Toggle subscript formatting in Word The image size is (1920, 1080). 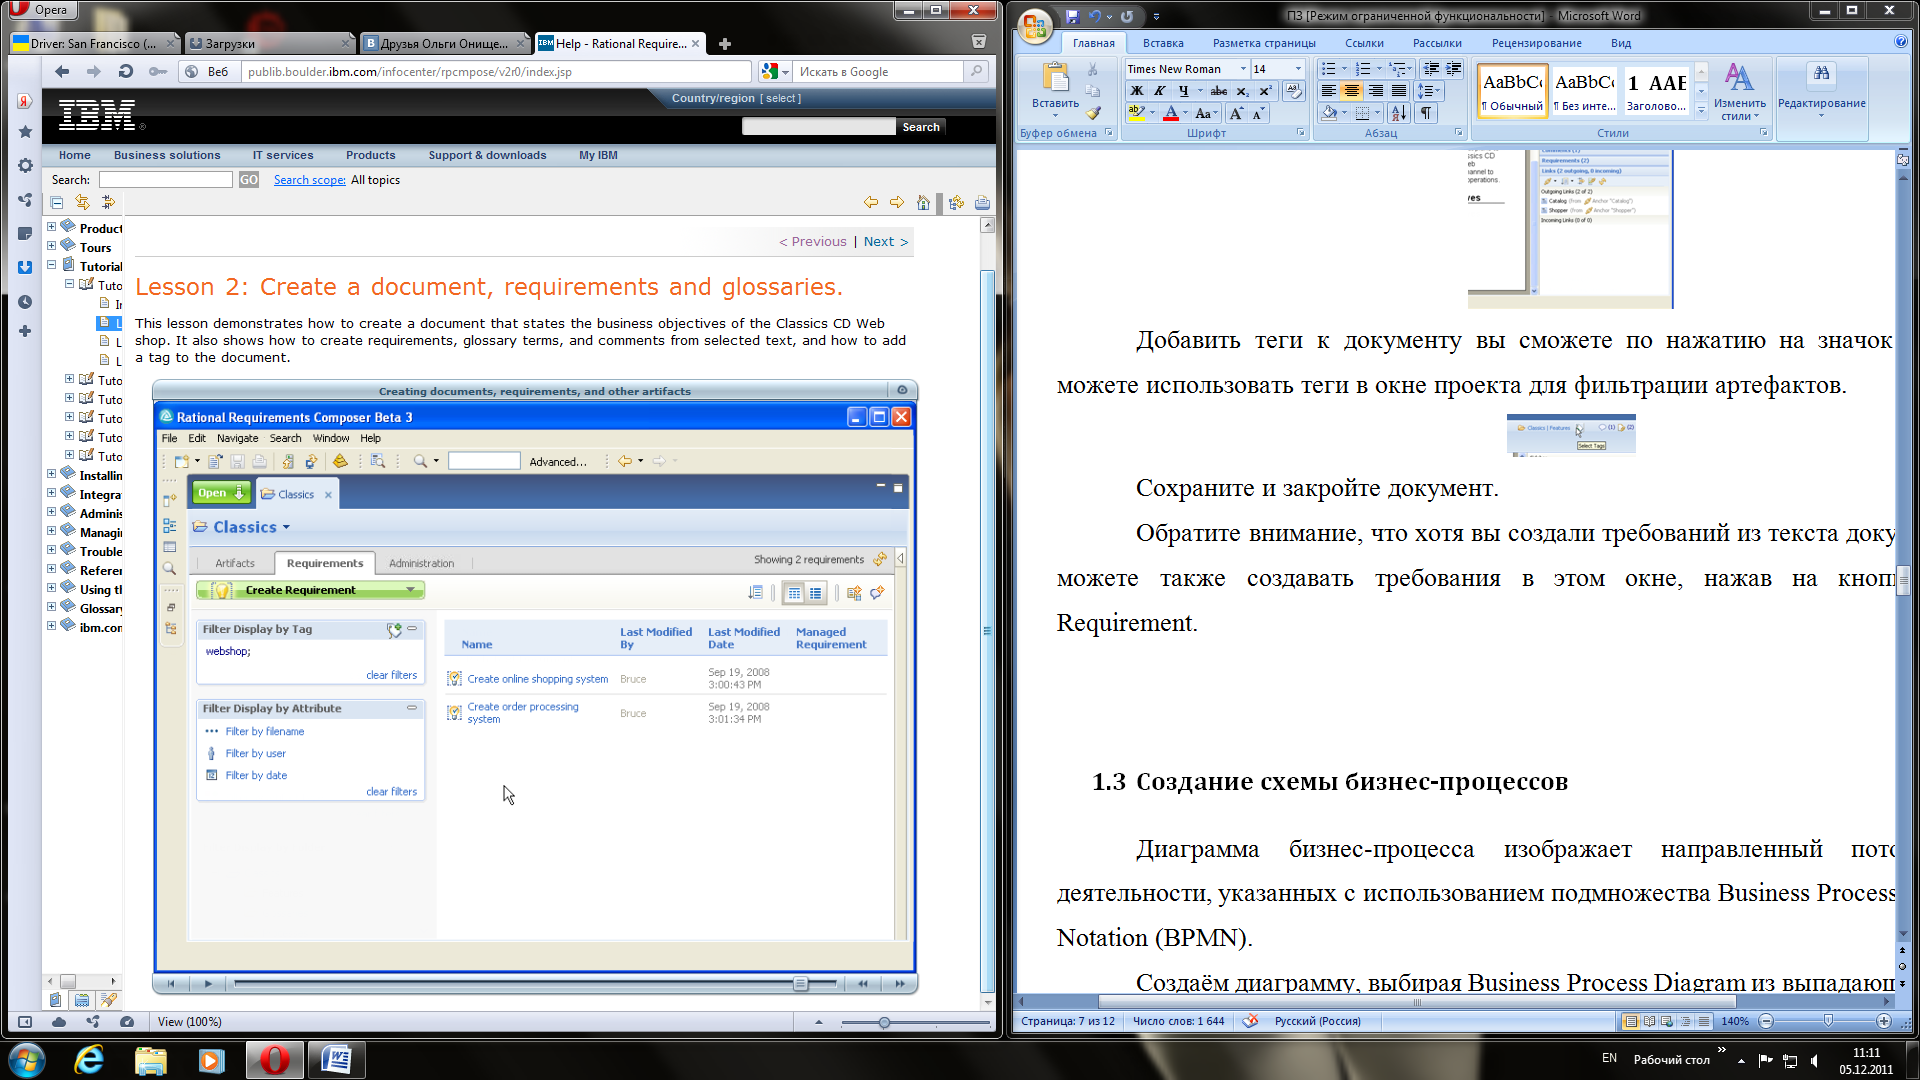(x=1242, y=91)
